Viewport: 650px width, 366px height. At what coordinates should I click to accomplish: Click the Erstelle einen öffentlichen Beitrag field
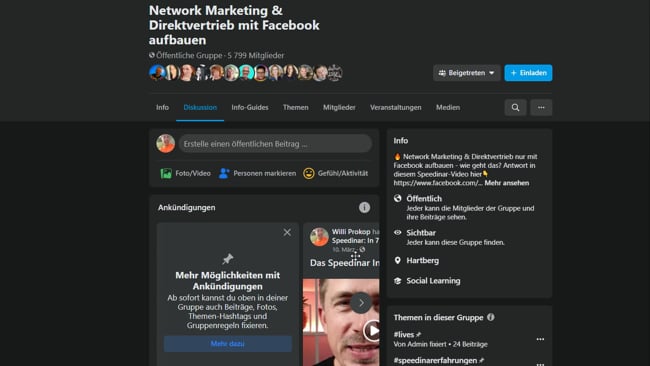(275, 144)
